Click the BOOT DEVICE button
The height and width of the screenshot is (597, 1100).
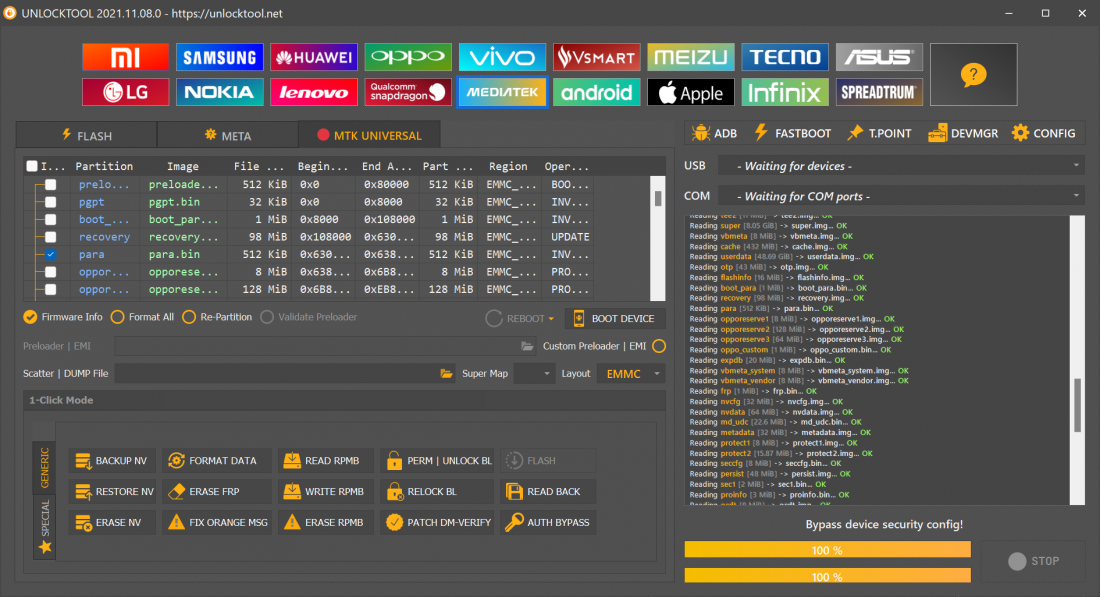(615, 318)
